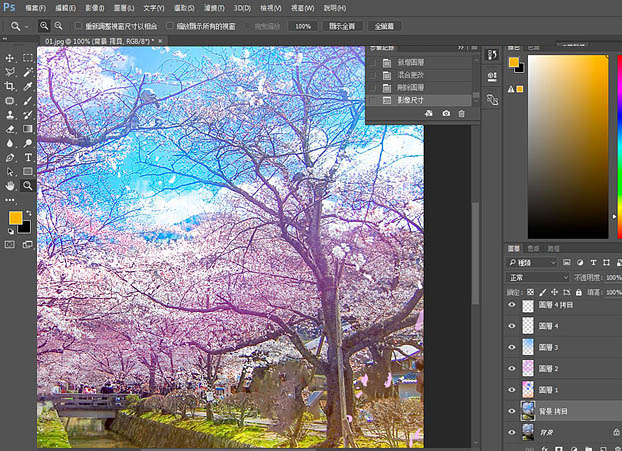Collapse the History panel with double arrows
The image size is (622, 451).
point(461,46)
